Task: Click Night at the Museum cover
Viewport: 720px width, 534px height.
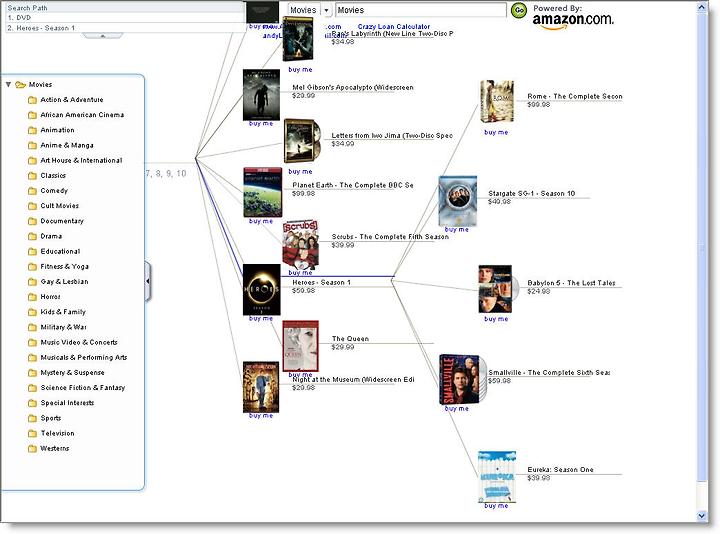Action: point(261,387)
